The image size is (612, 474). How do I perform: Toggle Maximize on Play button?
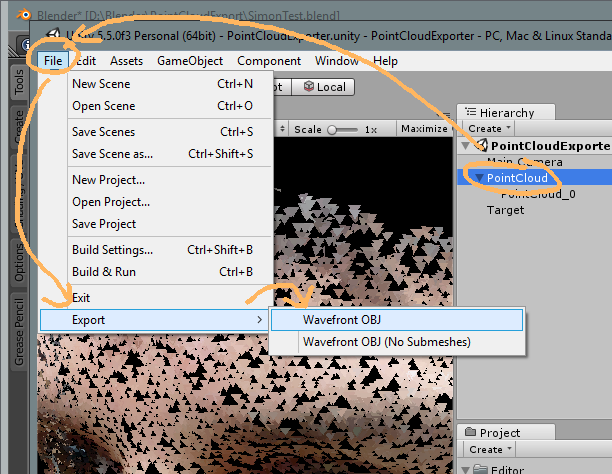click(424, 129)
